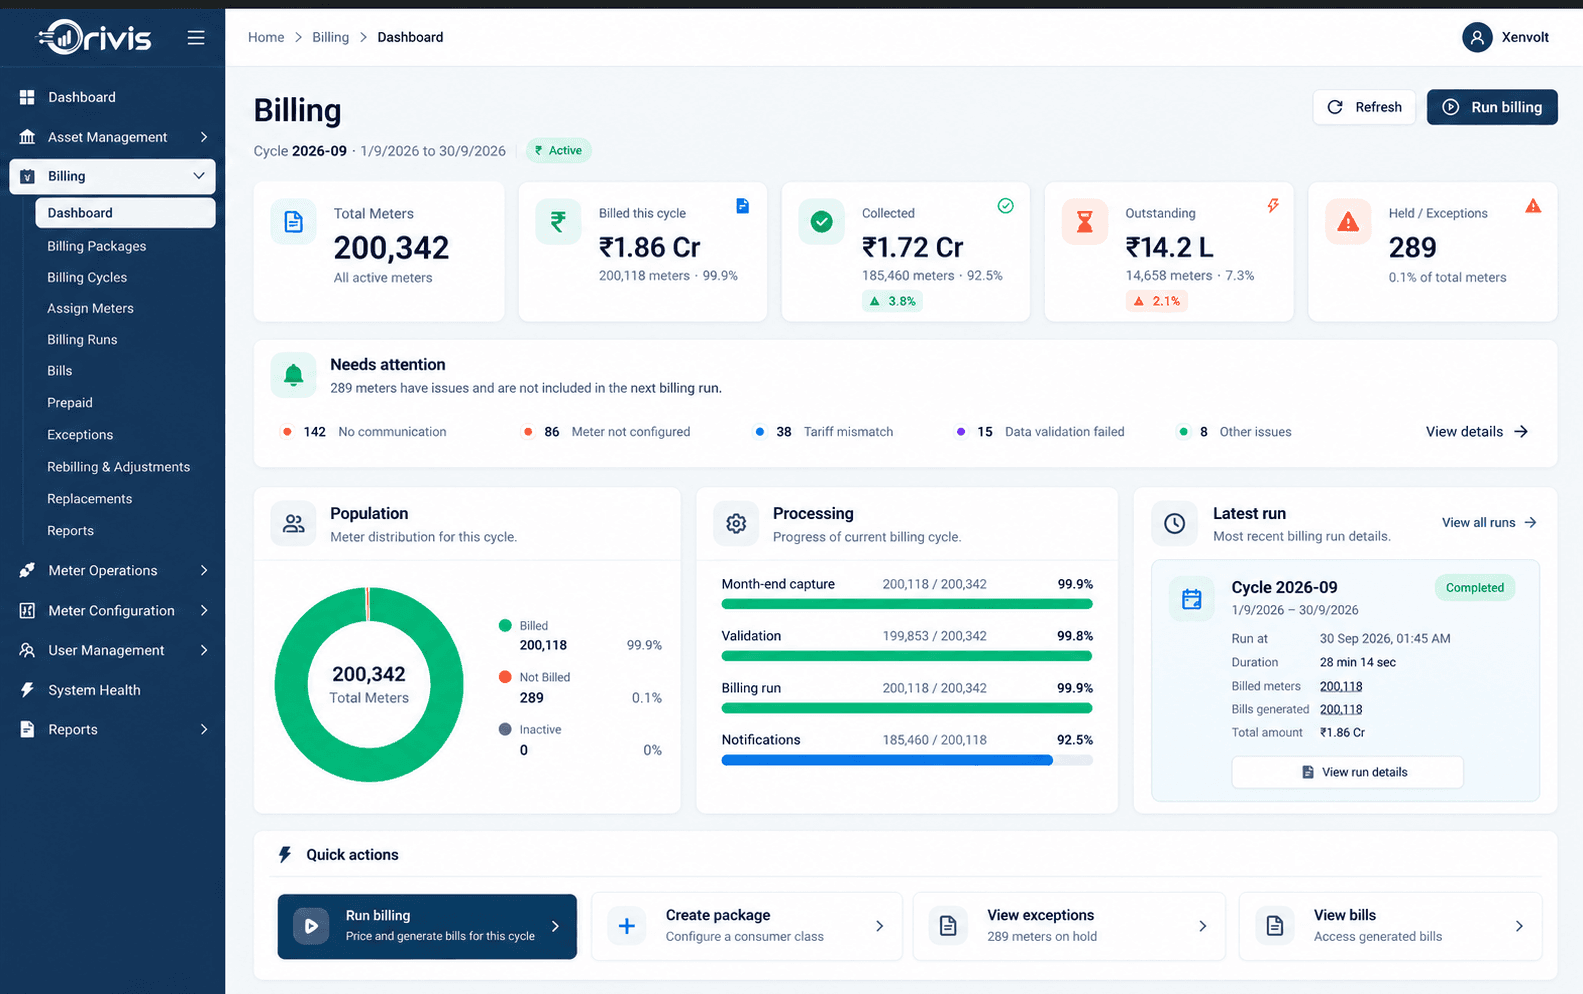Click the small file icon on Billed this cycle card
The width and height of the screenshot is (1583, 994).
pos(742,206)
